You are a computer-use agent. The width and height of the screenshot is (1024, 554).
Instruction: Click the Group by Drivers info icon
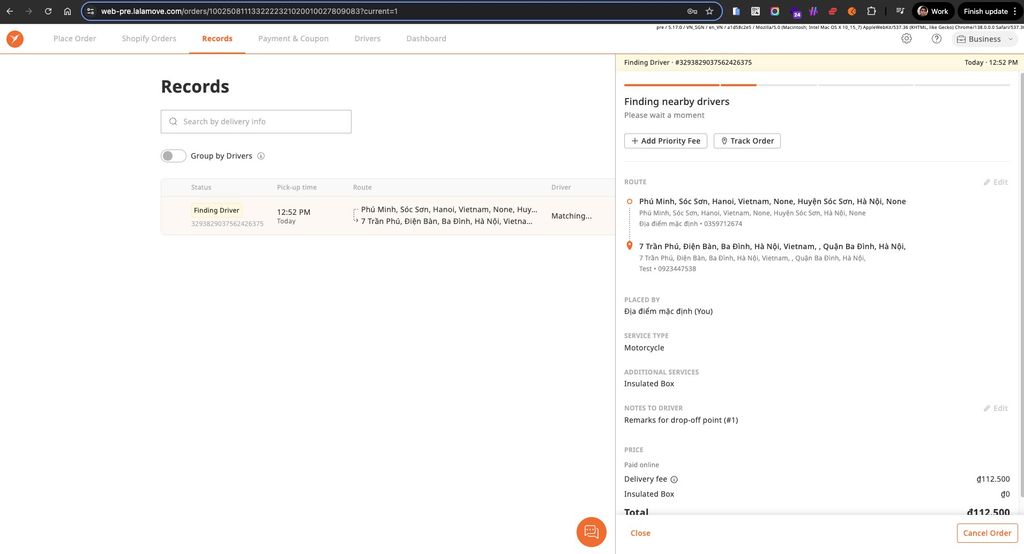pyautogui.click(x=261, y=156)
